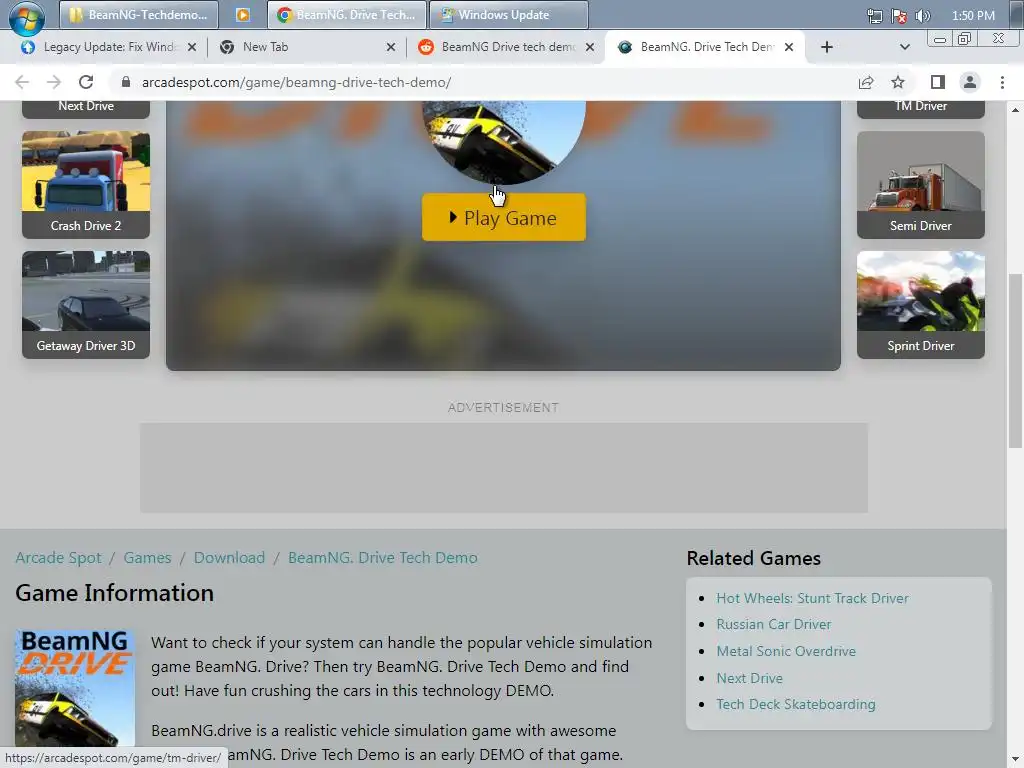Screen dimensions: 1024x768
Task: Close the active BeamNG. Drive Tech Demo tab
Action: [x=789, y=47]
